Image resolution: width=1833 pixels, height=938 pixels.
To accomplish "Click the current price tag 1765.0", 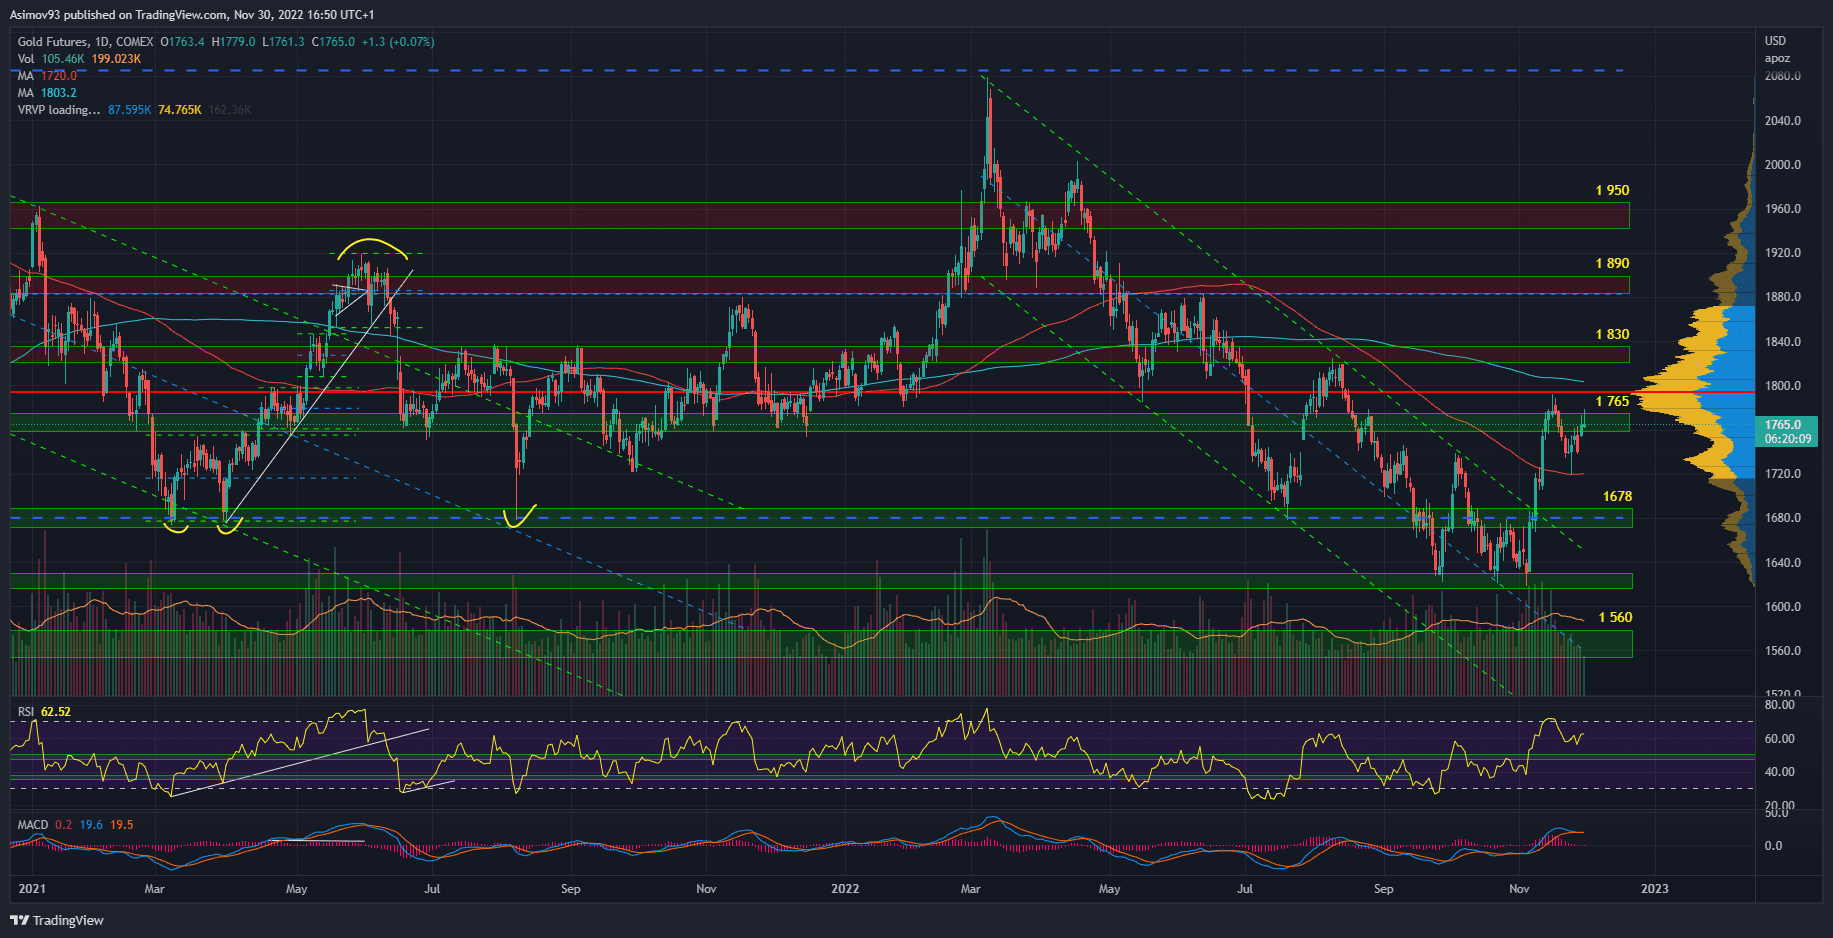I will pyautogui.click(x=1785, y=431).
